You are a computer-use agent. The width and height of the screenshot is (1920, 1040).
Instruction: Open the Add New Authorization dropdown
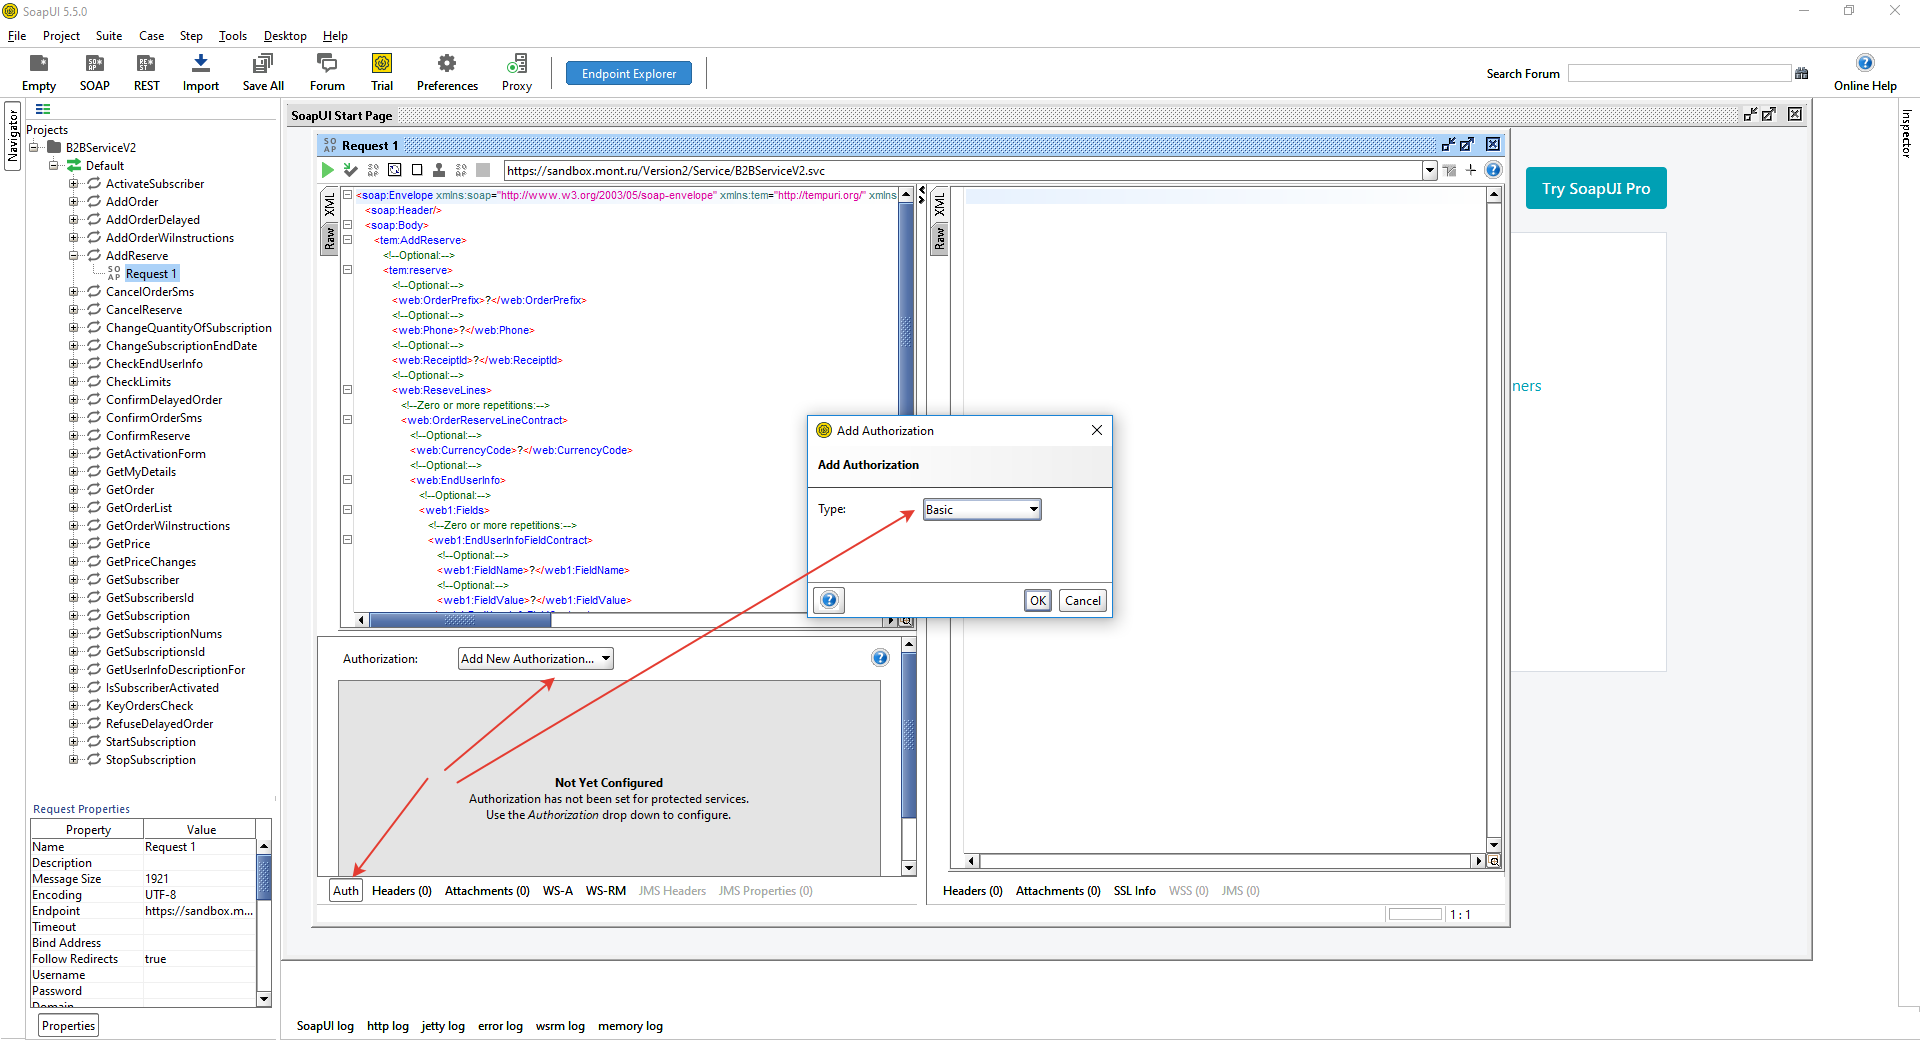pos(606,659)
